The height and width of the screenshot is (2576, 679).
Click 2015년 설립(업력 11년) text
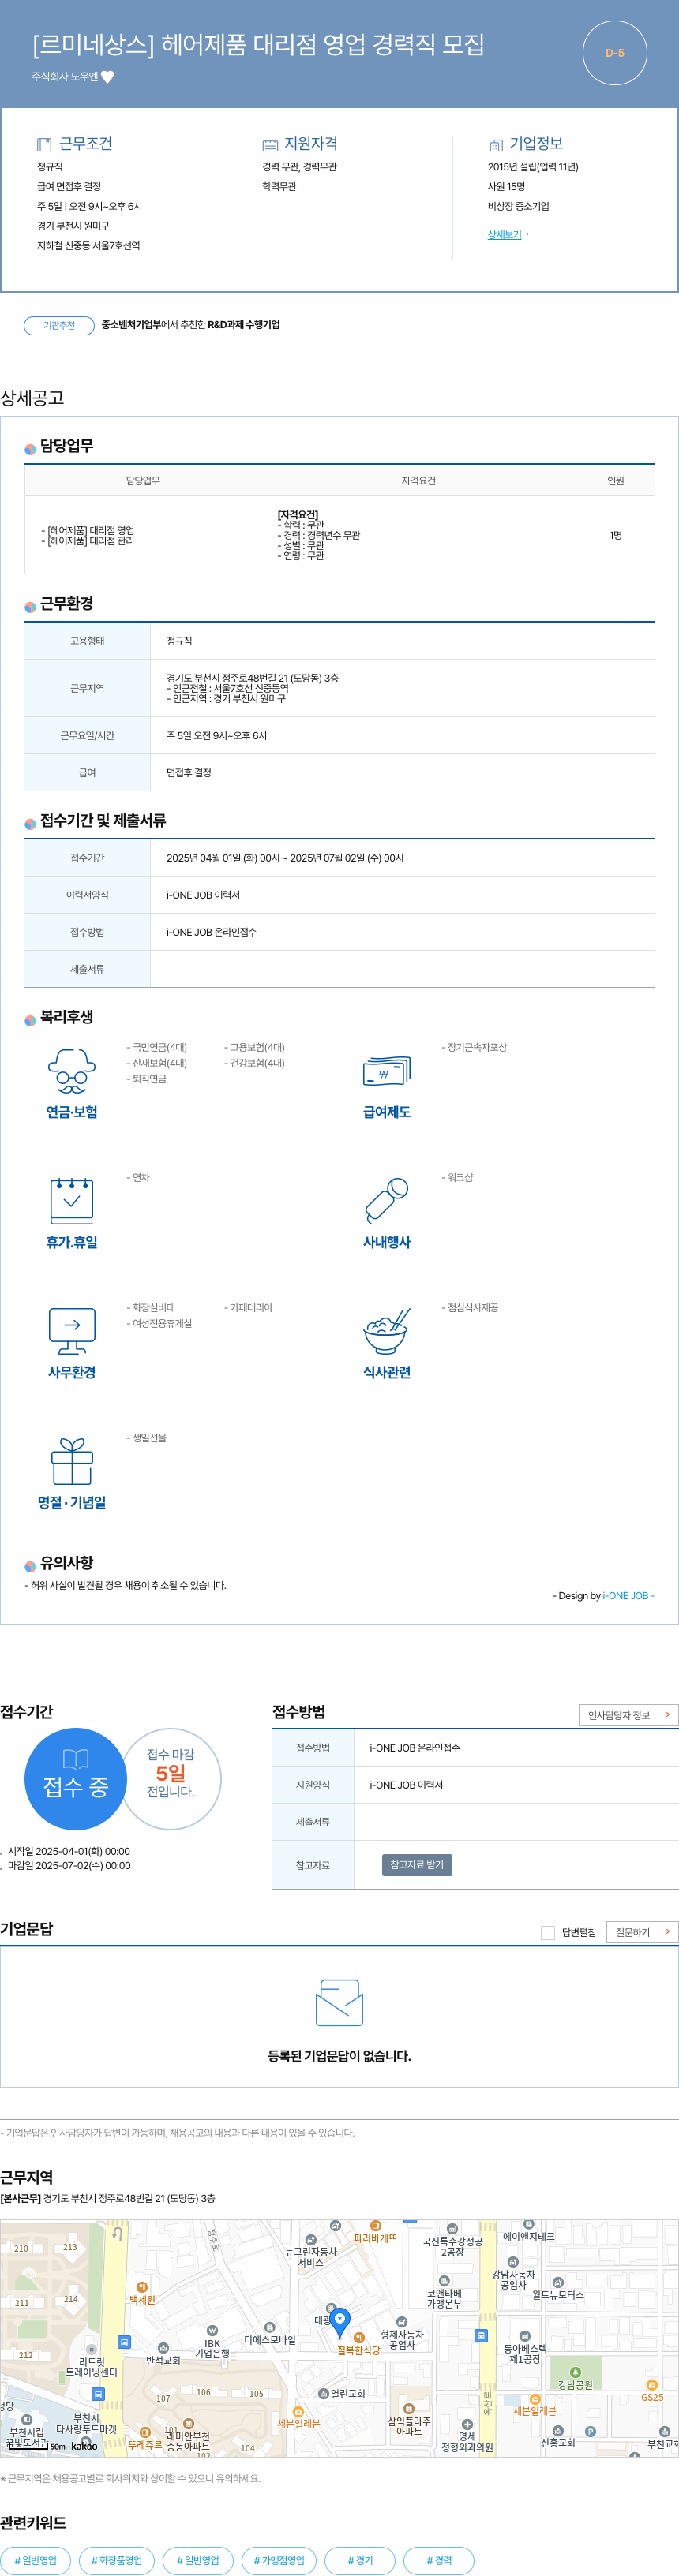(533, 167)
